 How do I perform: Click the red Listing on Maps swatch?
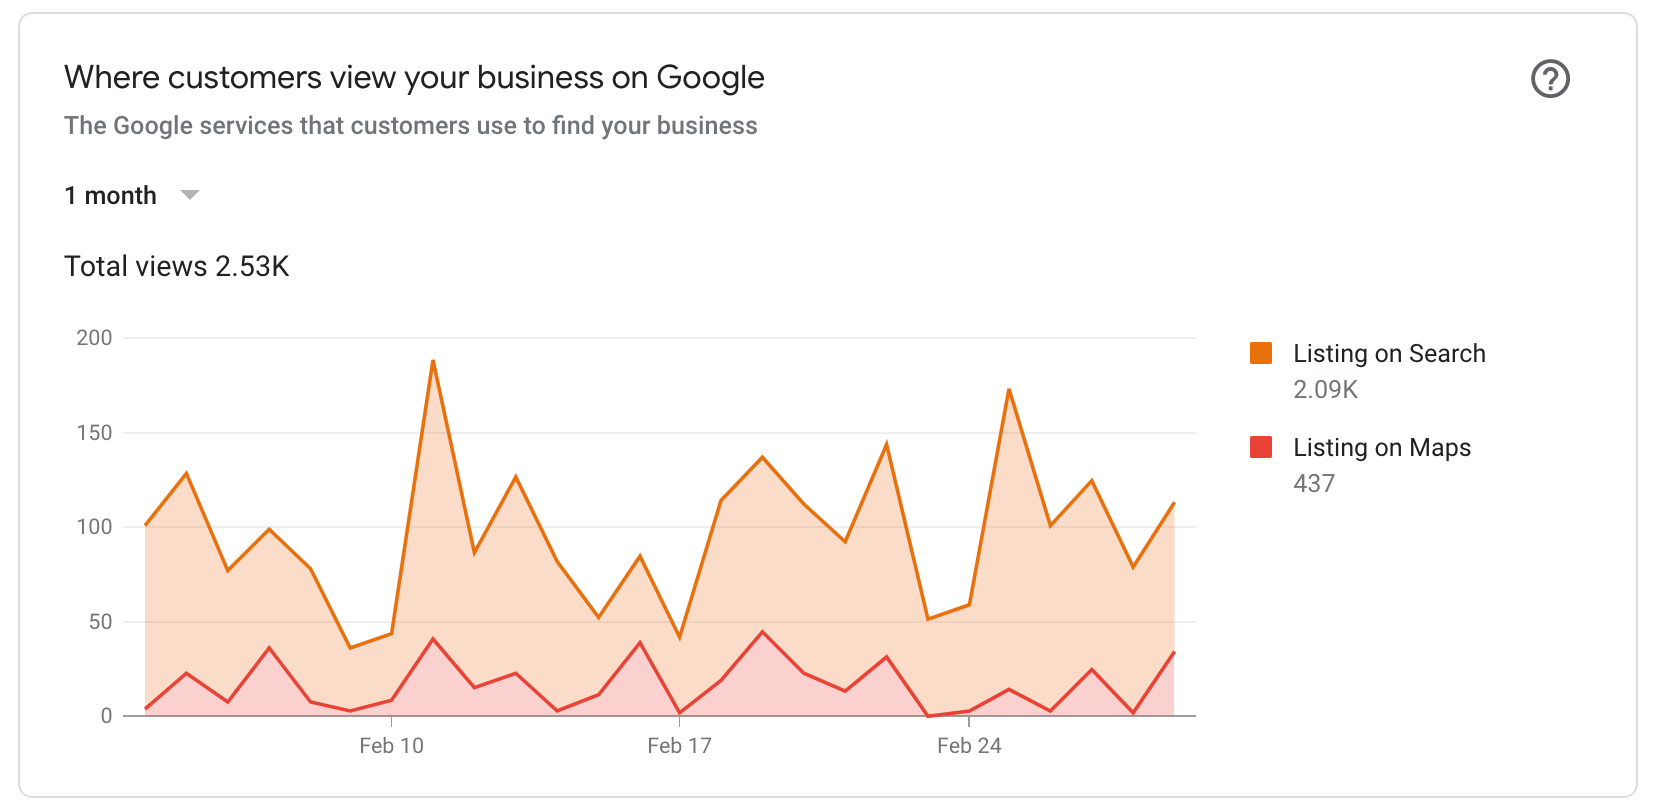pyautogui.click(x=1261, y=447)
